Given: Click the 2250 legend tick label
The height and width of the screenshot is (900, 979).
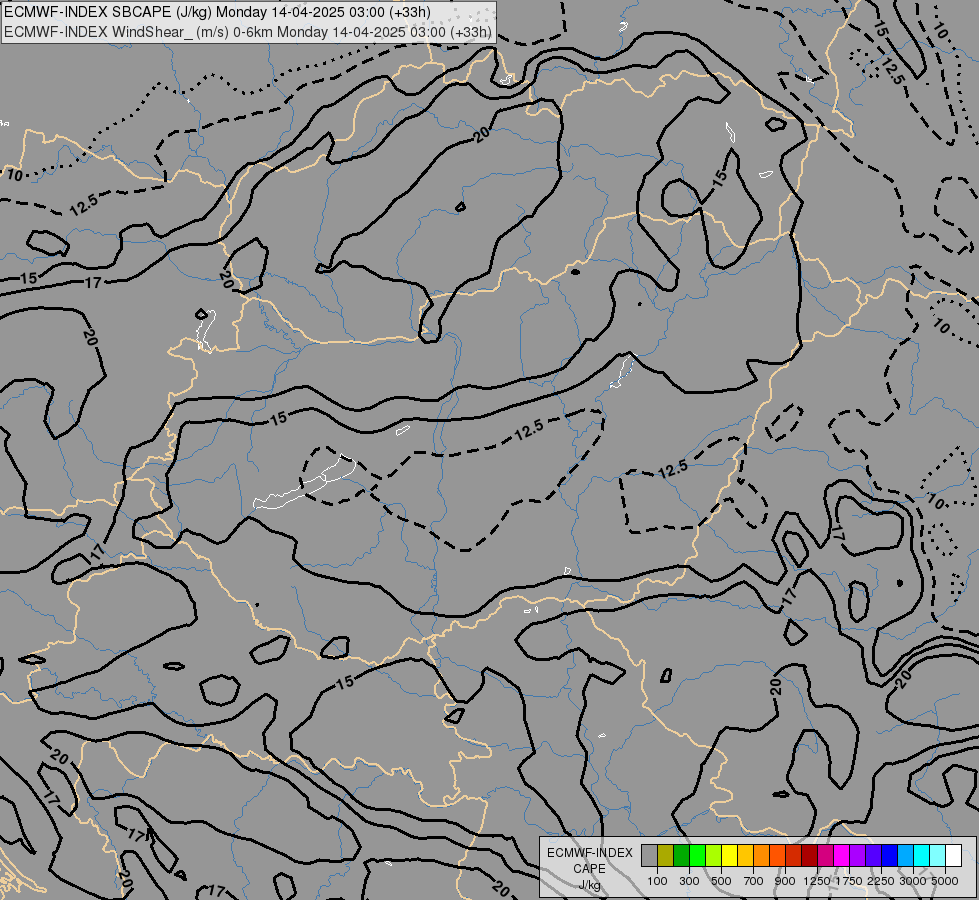Looking at the screenshot, I should (x=881, y=881).
